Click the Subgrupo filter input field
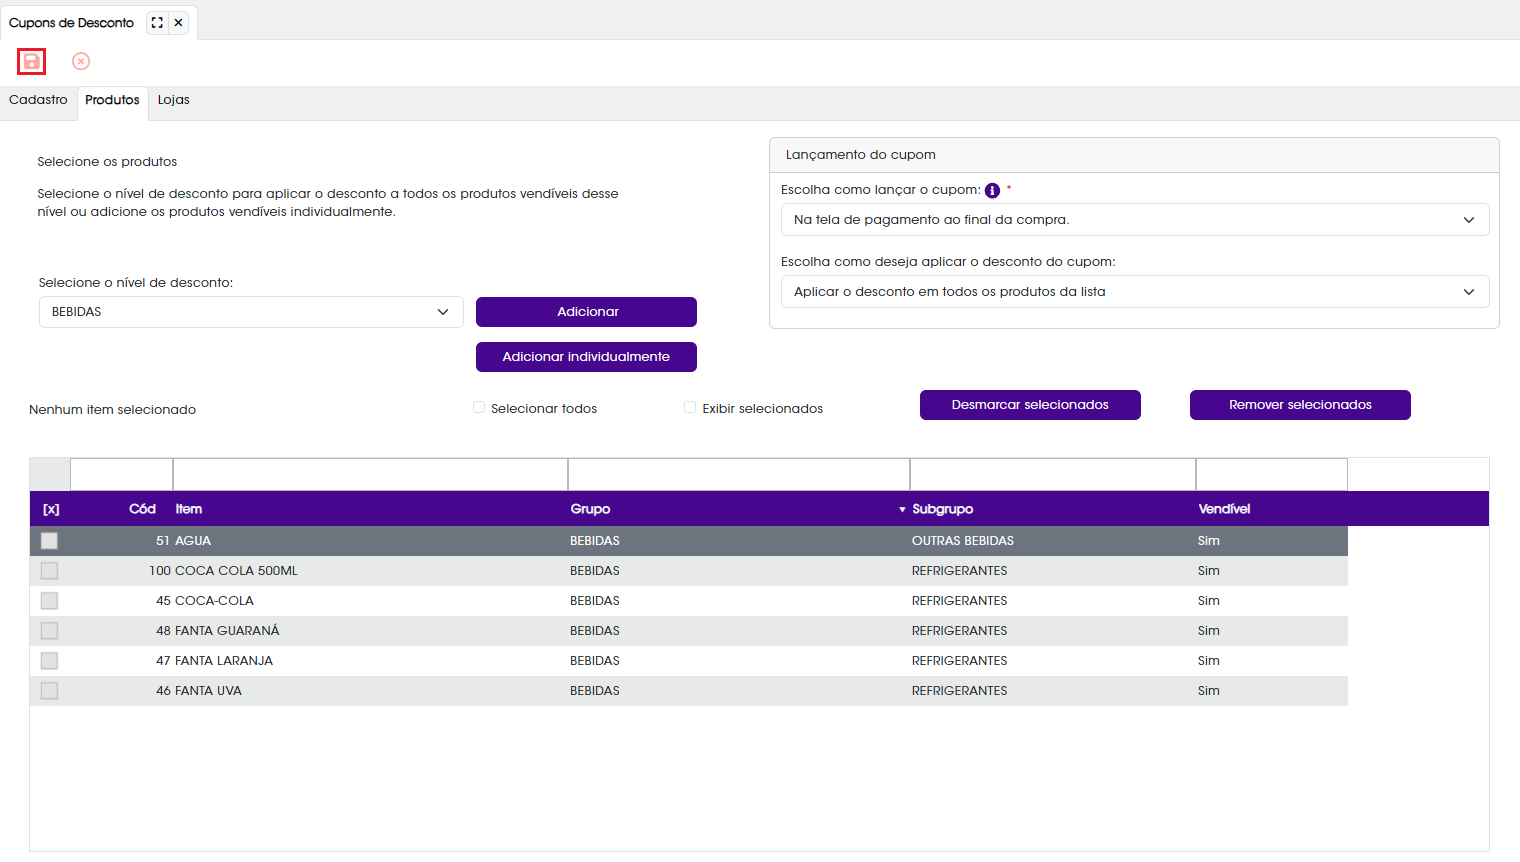1520x862 pixels. (x=1053, y=474)
